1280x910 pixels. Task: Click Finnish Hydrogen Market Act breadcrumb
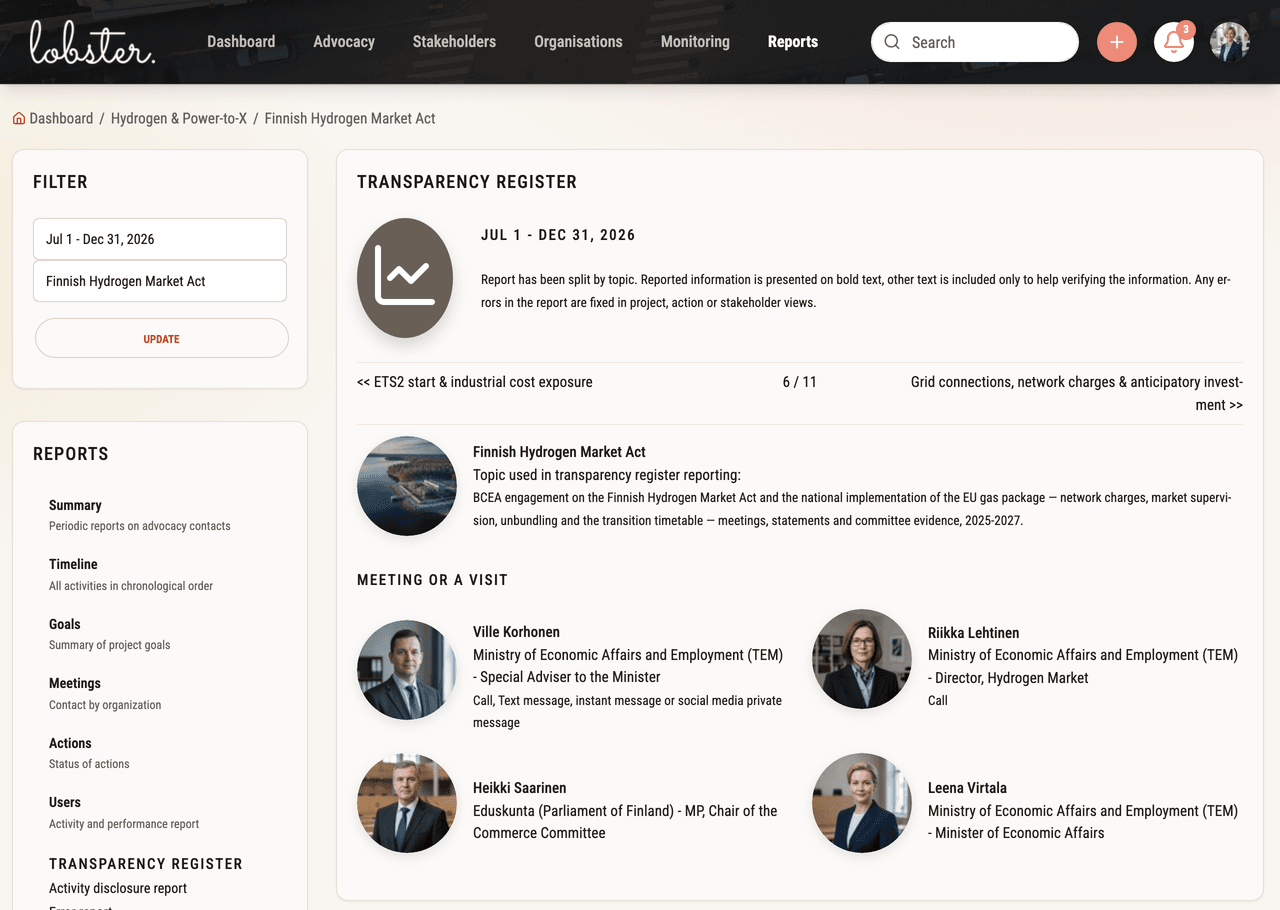click(350, 118)
